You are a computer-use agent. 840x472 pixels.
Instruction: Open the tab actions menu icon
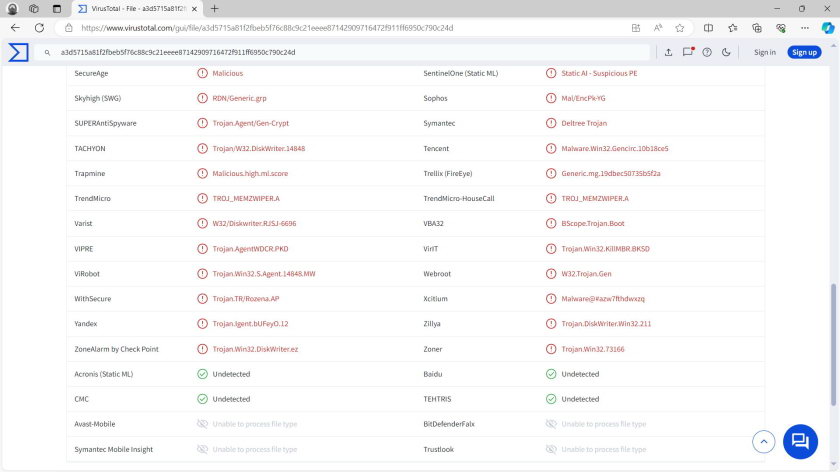[x=56, y=9]
